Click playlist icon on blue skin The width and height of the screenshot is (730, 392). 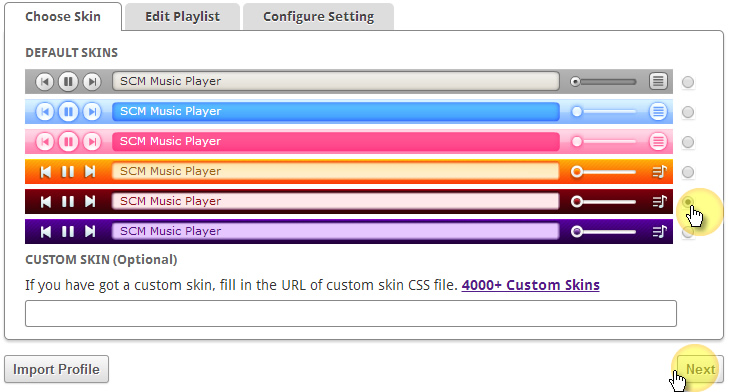point(658,112)
